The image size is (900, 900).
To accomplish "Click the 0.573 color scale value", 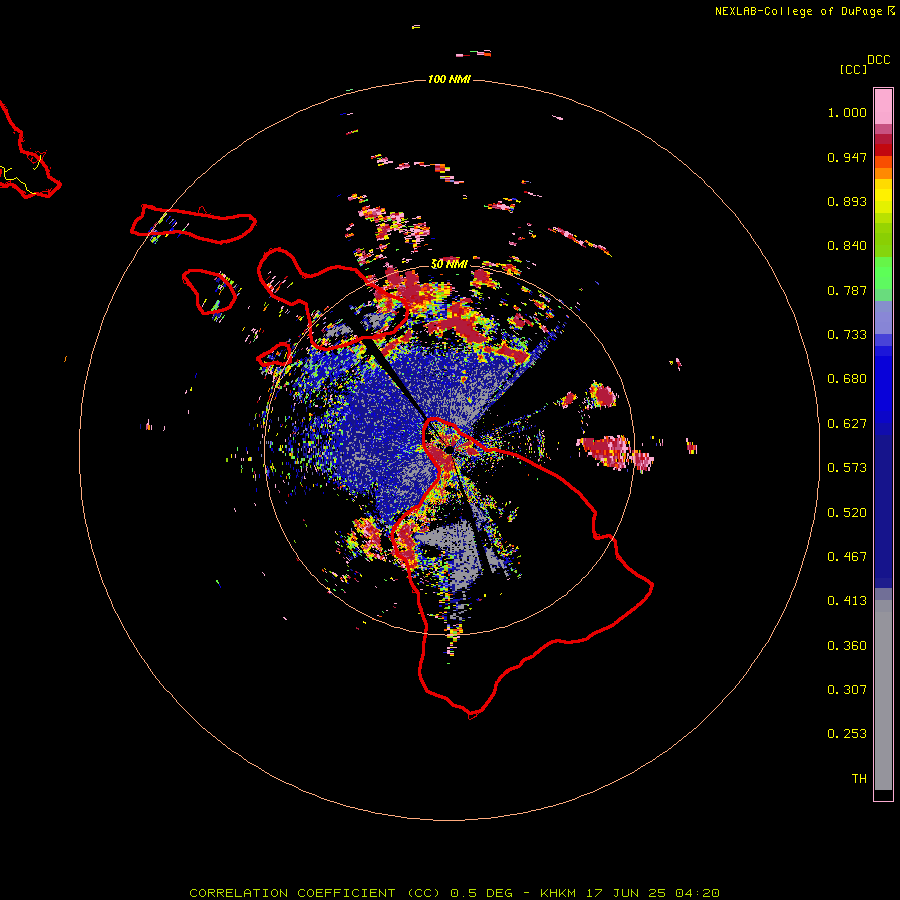I will tap(847, 468).
